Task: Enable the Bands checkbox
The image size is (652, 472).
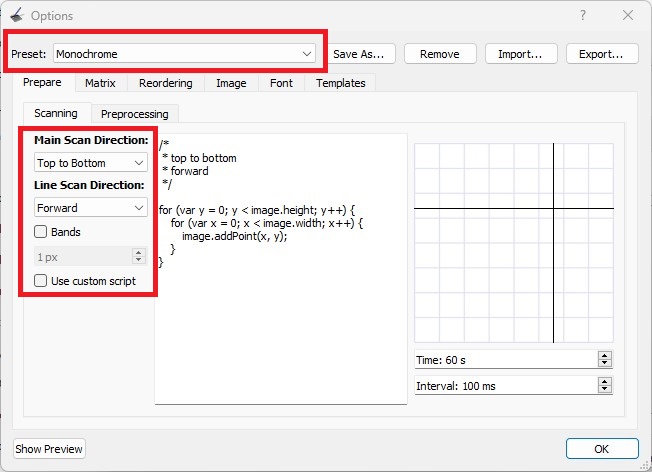Action: (x=41, y=232)
